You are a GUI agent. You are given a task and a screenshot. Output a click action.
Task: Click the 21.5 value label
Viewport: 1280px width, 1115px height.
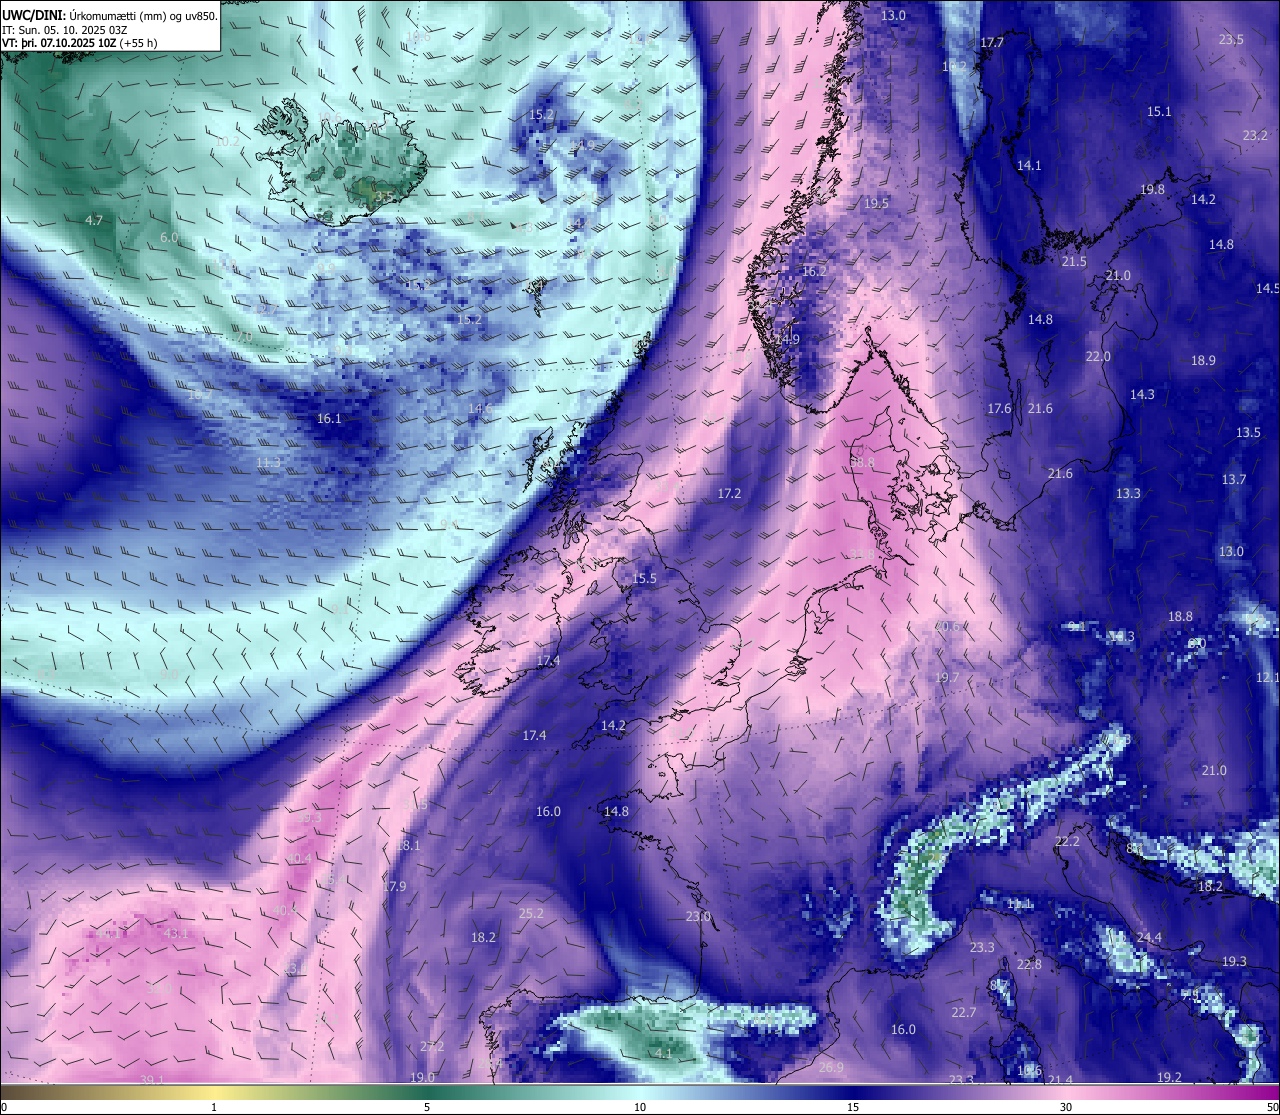pyautogui.click(x=1074, y=261)
